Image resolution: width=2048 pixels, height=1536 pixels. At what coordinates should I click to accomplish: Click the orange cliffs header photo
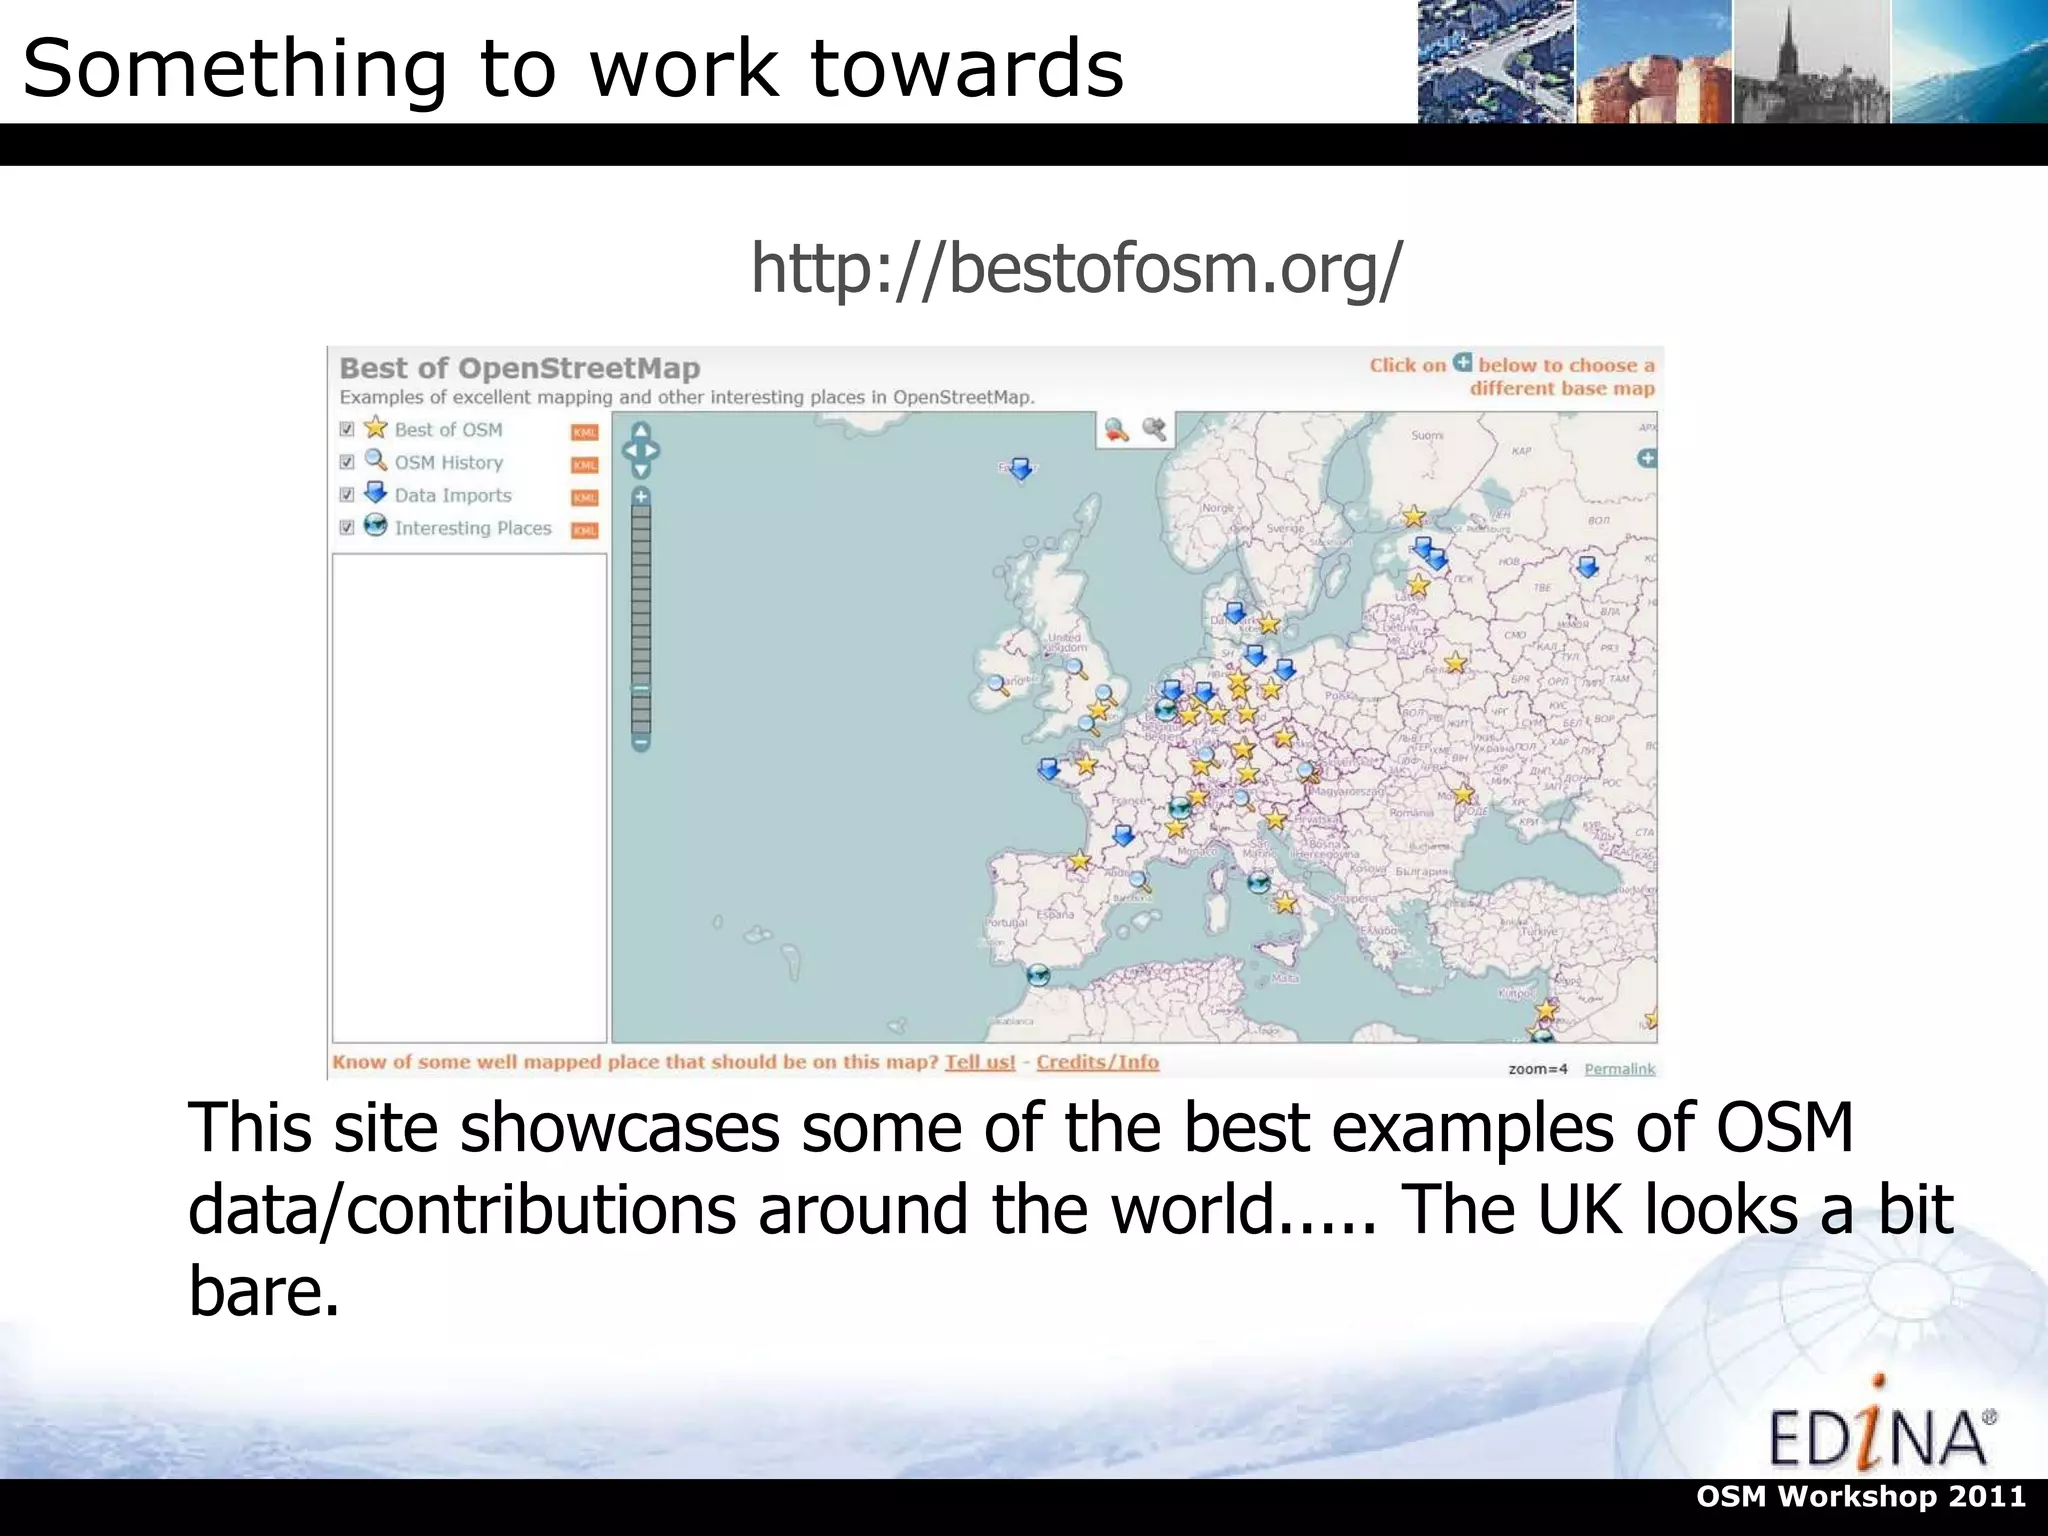click(1654, 61)
